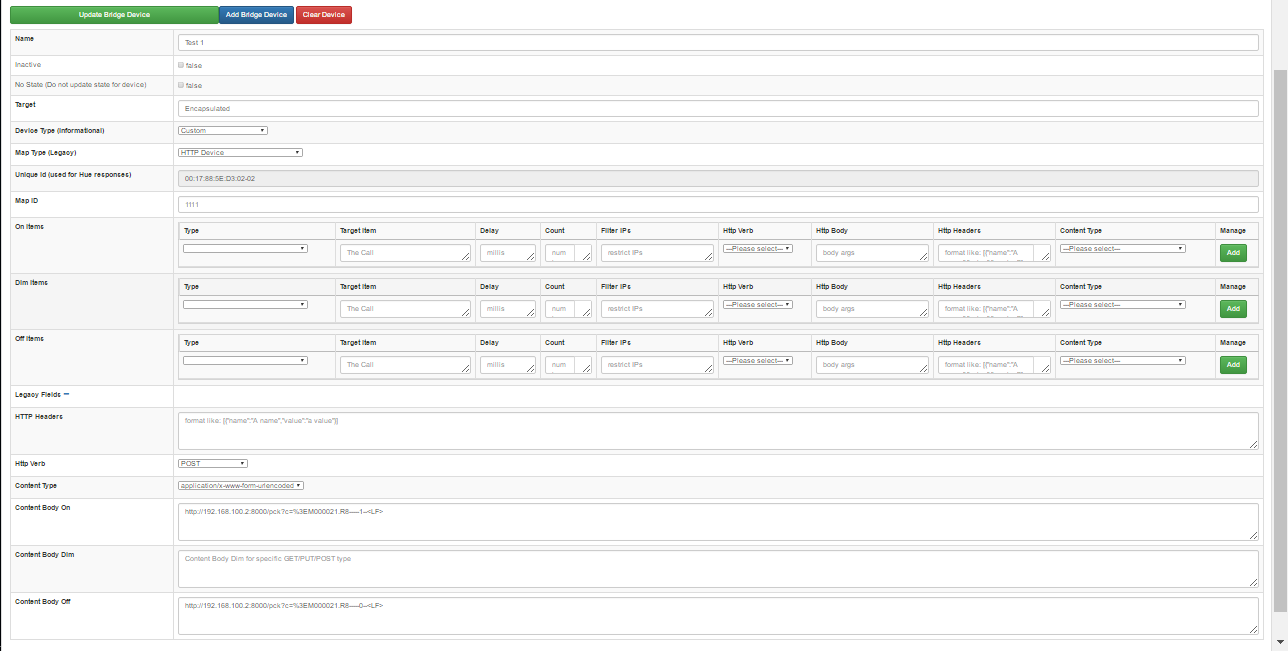Click the scrollbar down arrow
1288x651 pixels.
tap(1280, 641)
